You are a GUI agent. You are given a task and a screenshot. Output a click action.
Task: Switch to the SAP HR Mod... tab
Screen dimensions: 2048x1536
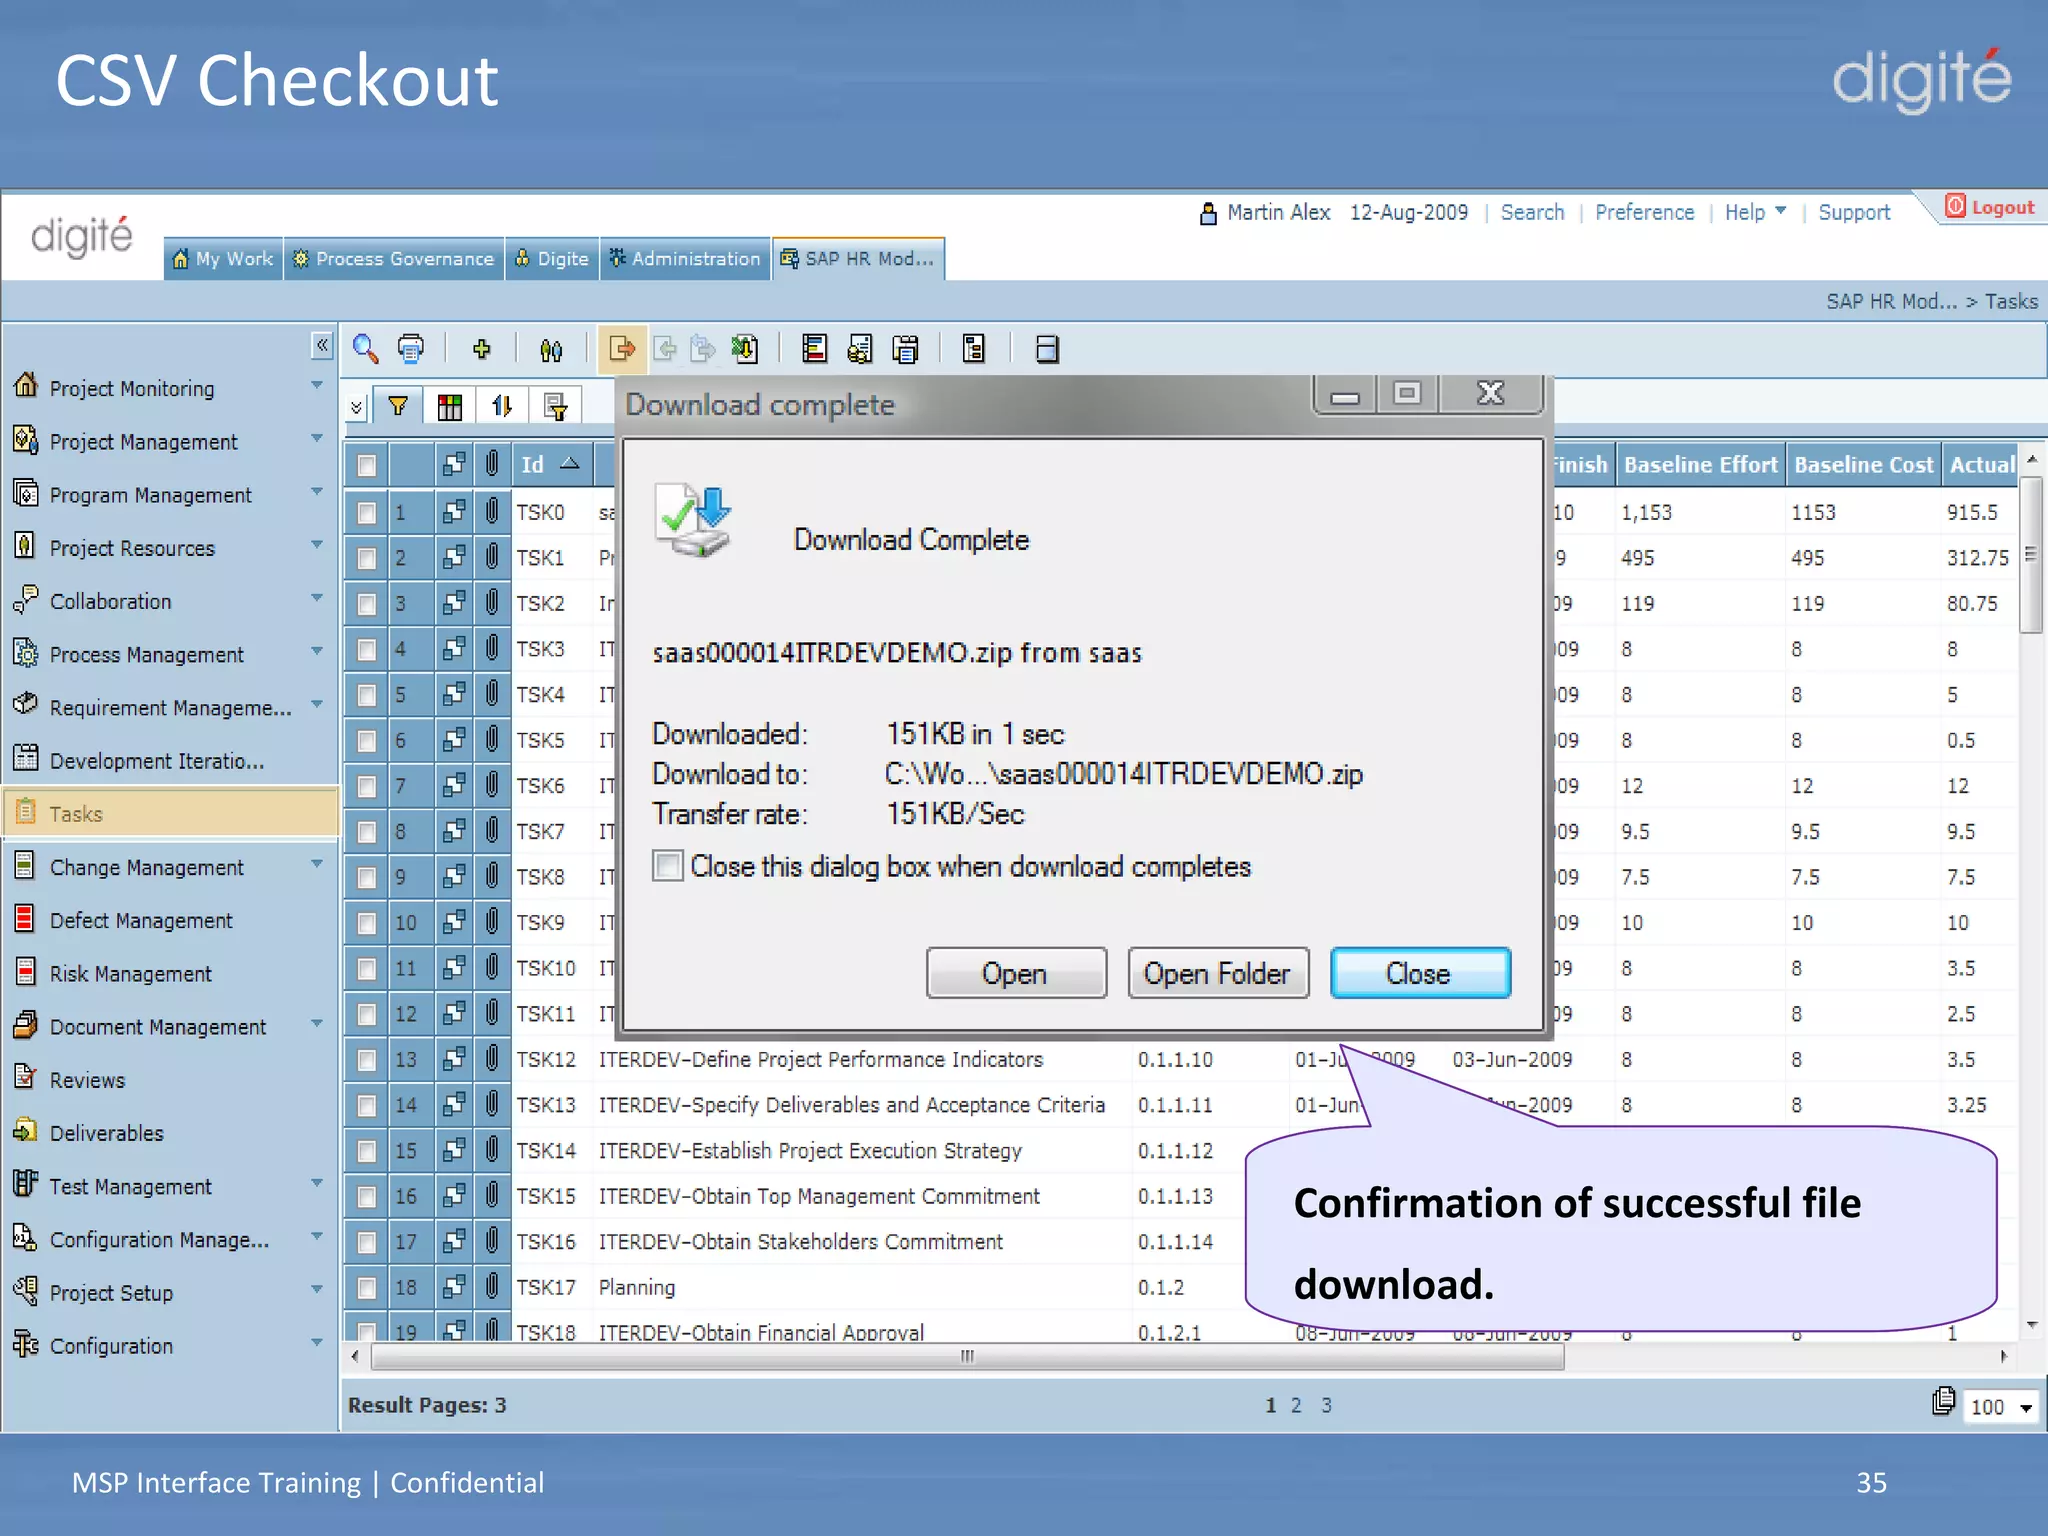(x=858, y=259)
